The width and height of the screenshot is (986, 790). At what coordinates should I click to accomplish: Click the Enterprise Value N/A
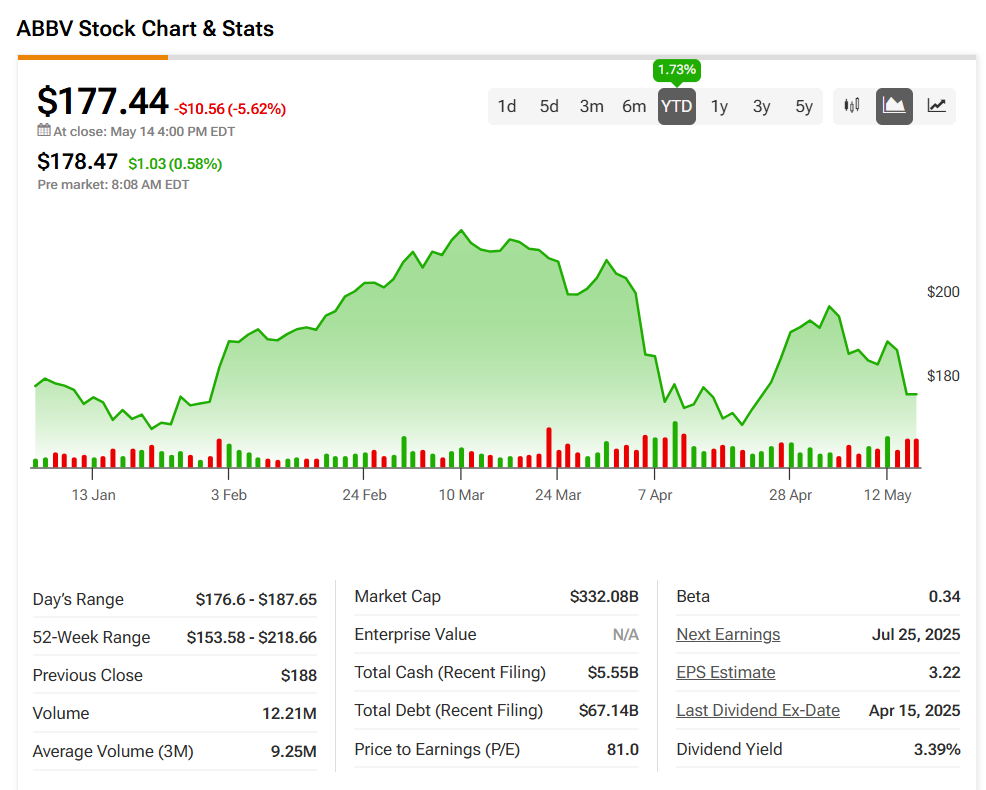click(626, 635)
